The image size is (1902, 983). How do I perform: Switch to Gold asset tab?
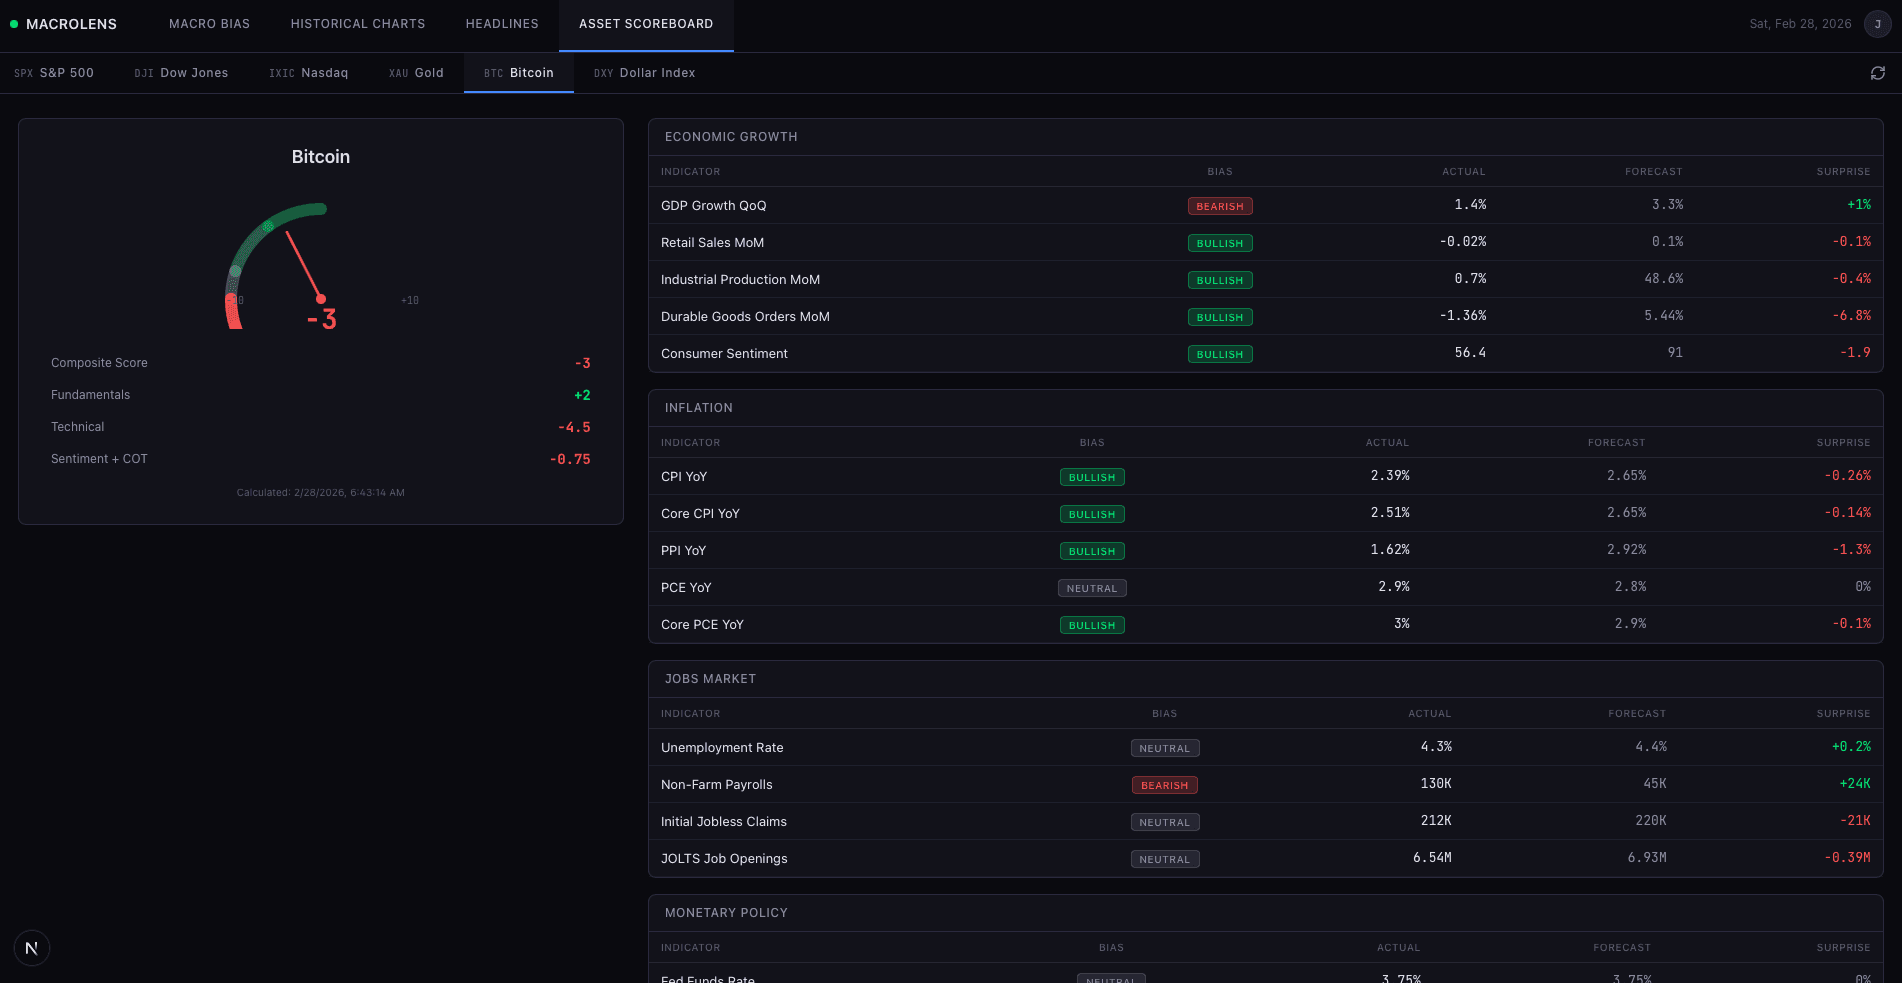pyautogui.click(x=416, y=73)
